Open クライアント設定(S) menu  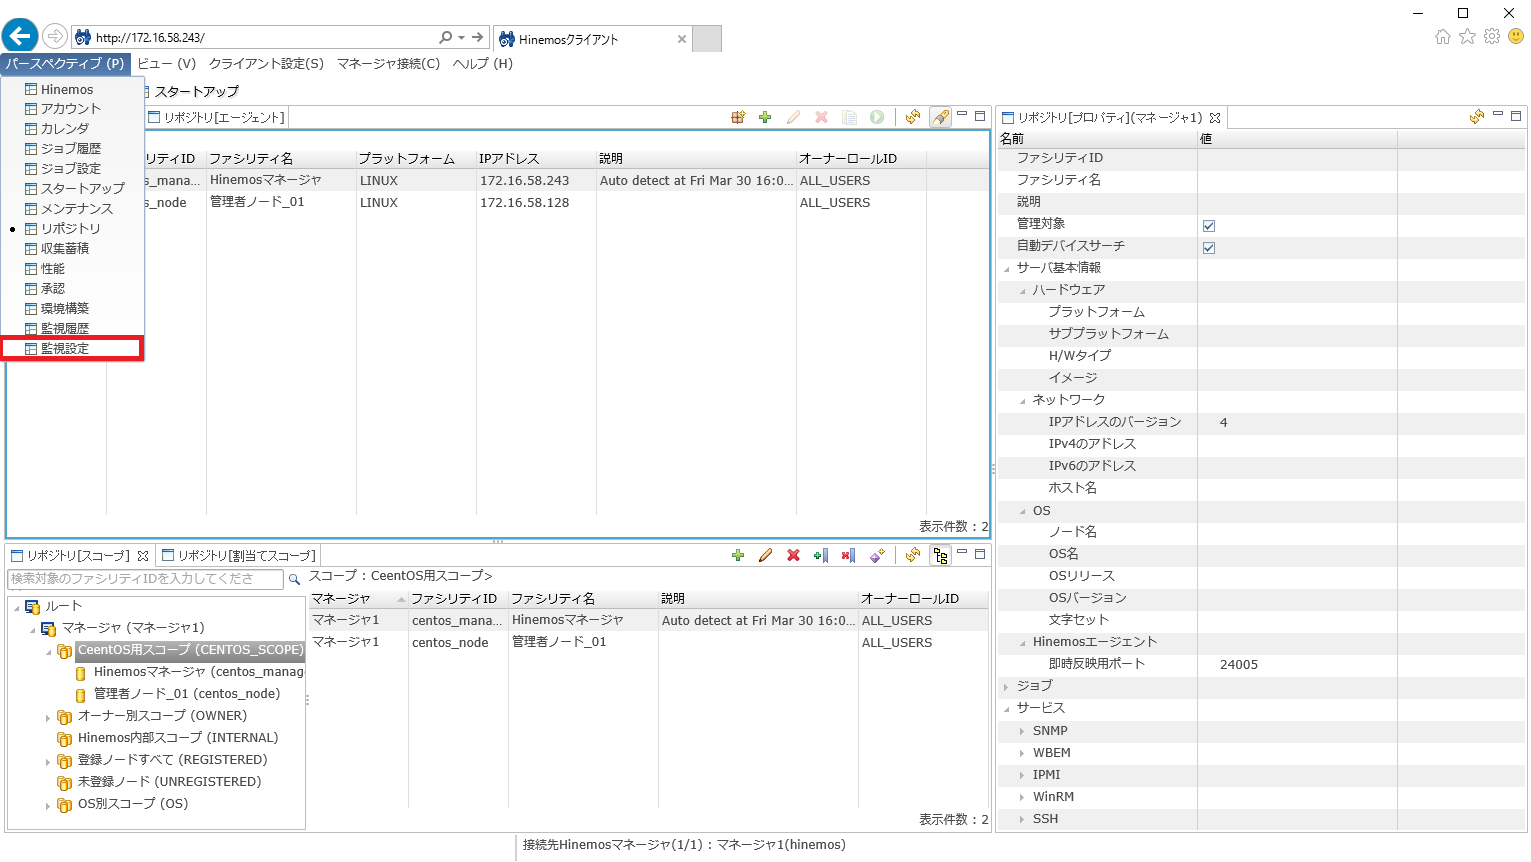pyautogui.click(x=266, y=63)
